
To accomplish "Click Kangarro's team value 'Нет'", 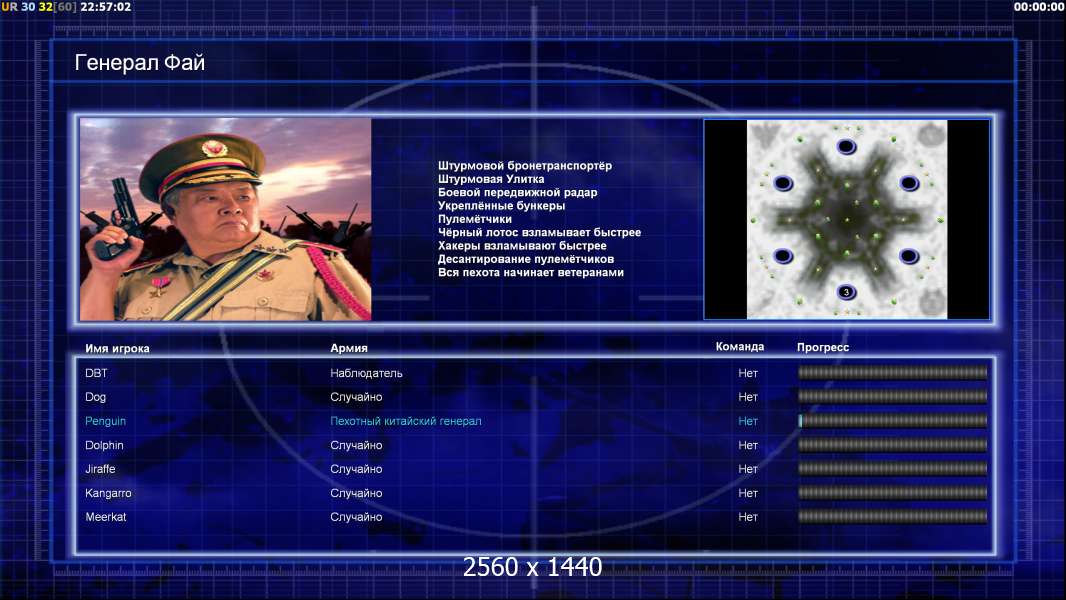I will tap(748, 493).
